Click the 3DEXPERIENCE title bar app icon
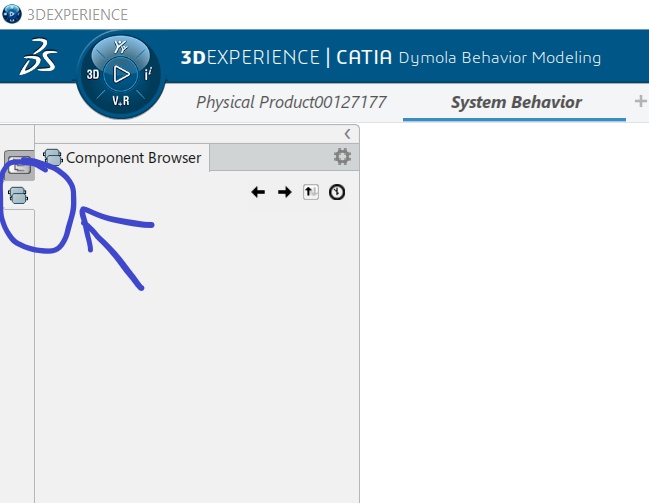 coord(12,14)
